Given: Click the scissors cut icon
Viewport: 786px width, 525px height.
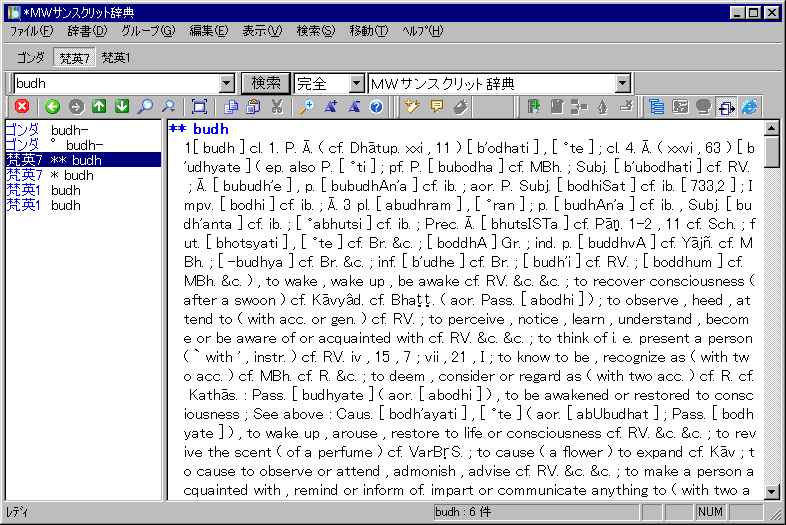Looking at the screenshot, I should 277,106.
